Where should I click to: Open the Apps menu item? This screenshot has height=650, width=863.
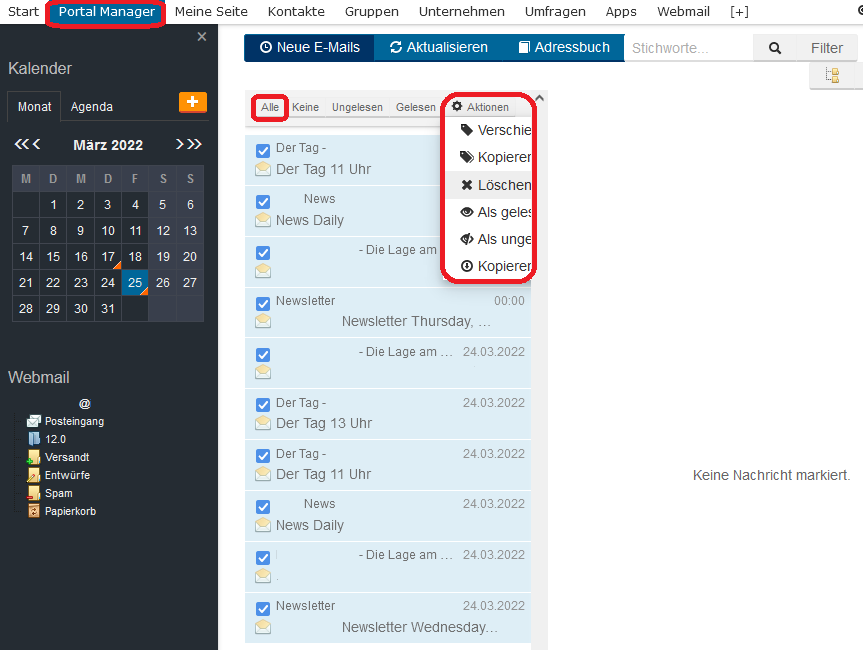pos(621,12)
